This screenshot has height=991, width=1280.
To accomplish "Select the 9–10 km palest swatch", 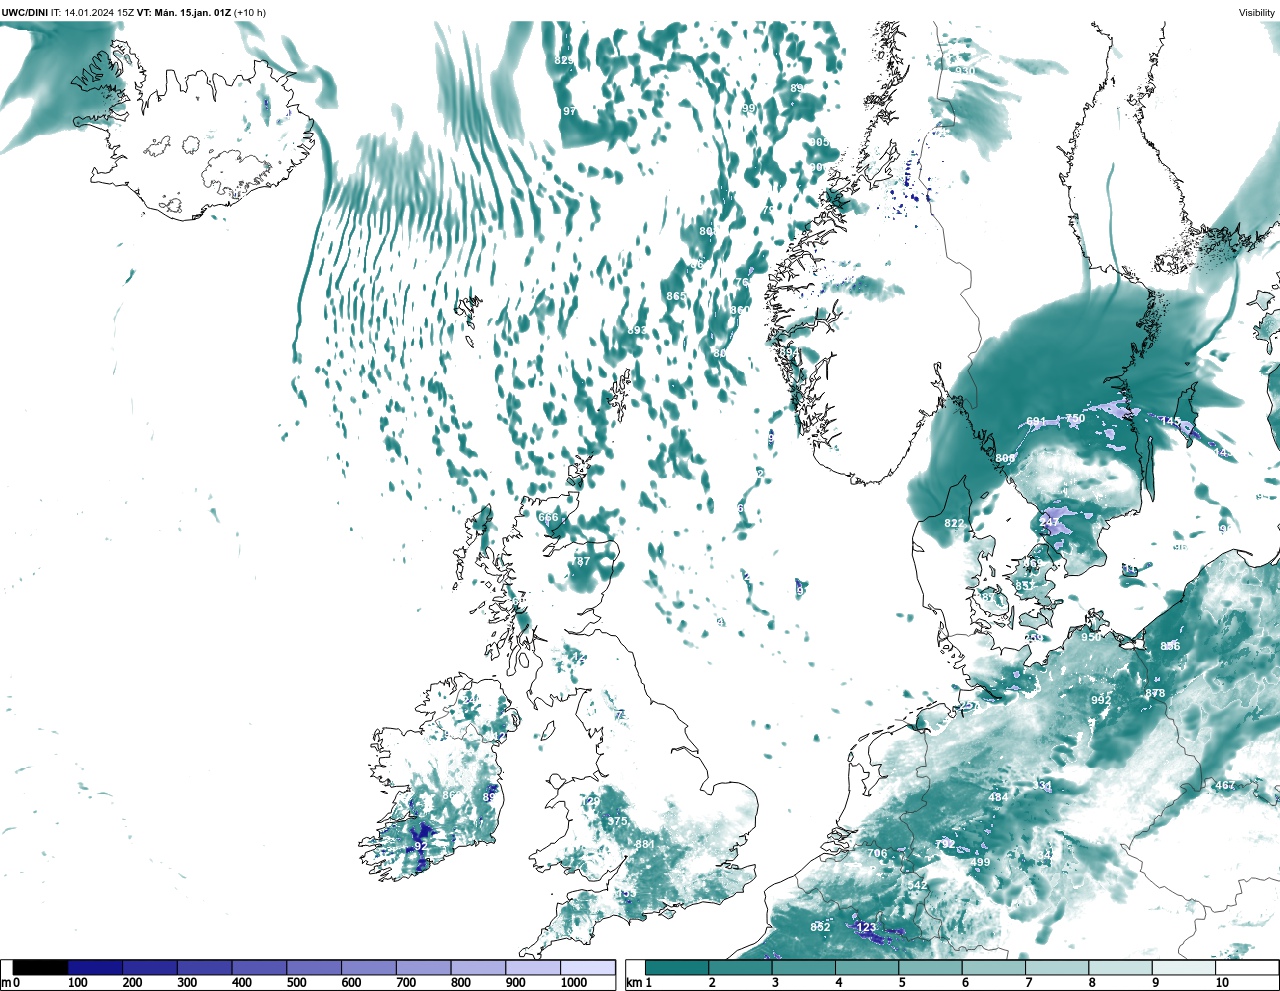I will tap(1184, 967).
